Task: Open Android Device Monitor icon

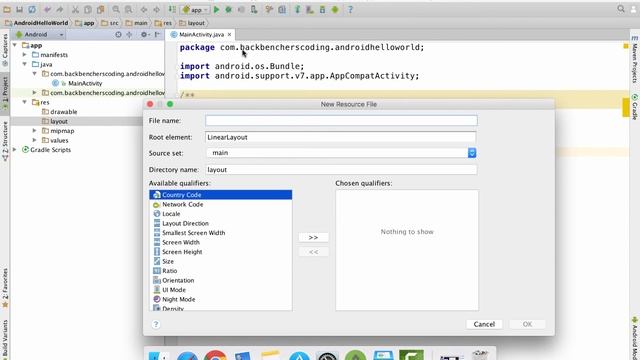Action: pos(335,9)
